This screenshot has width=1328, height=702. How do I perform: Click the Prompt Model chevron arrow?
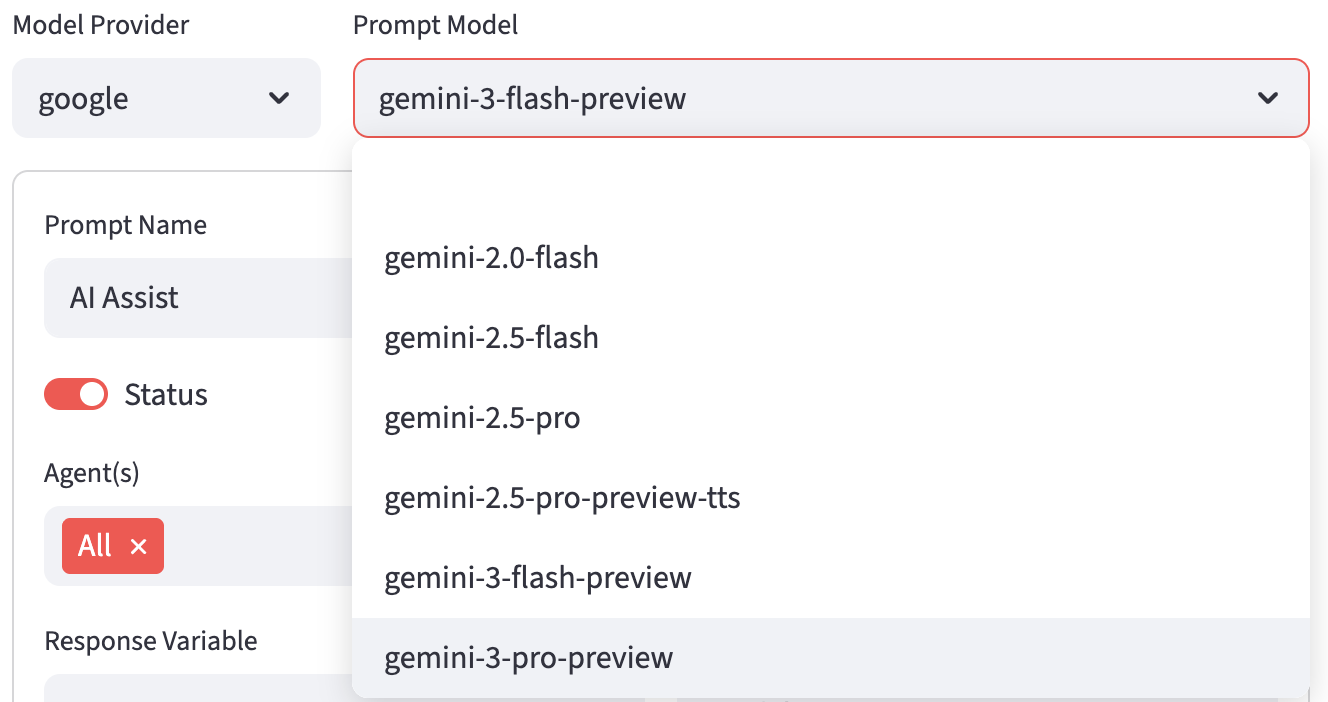pos(1268,98)
